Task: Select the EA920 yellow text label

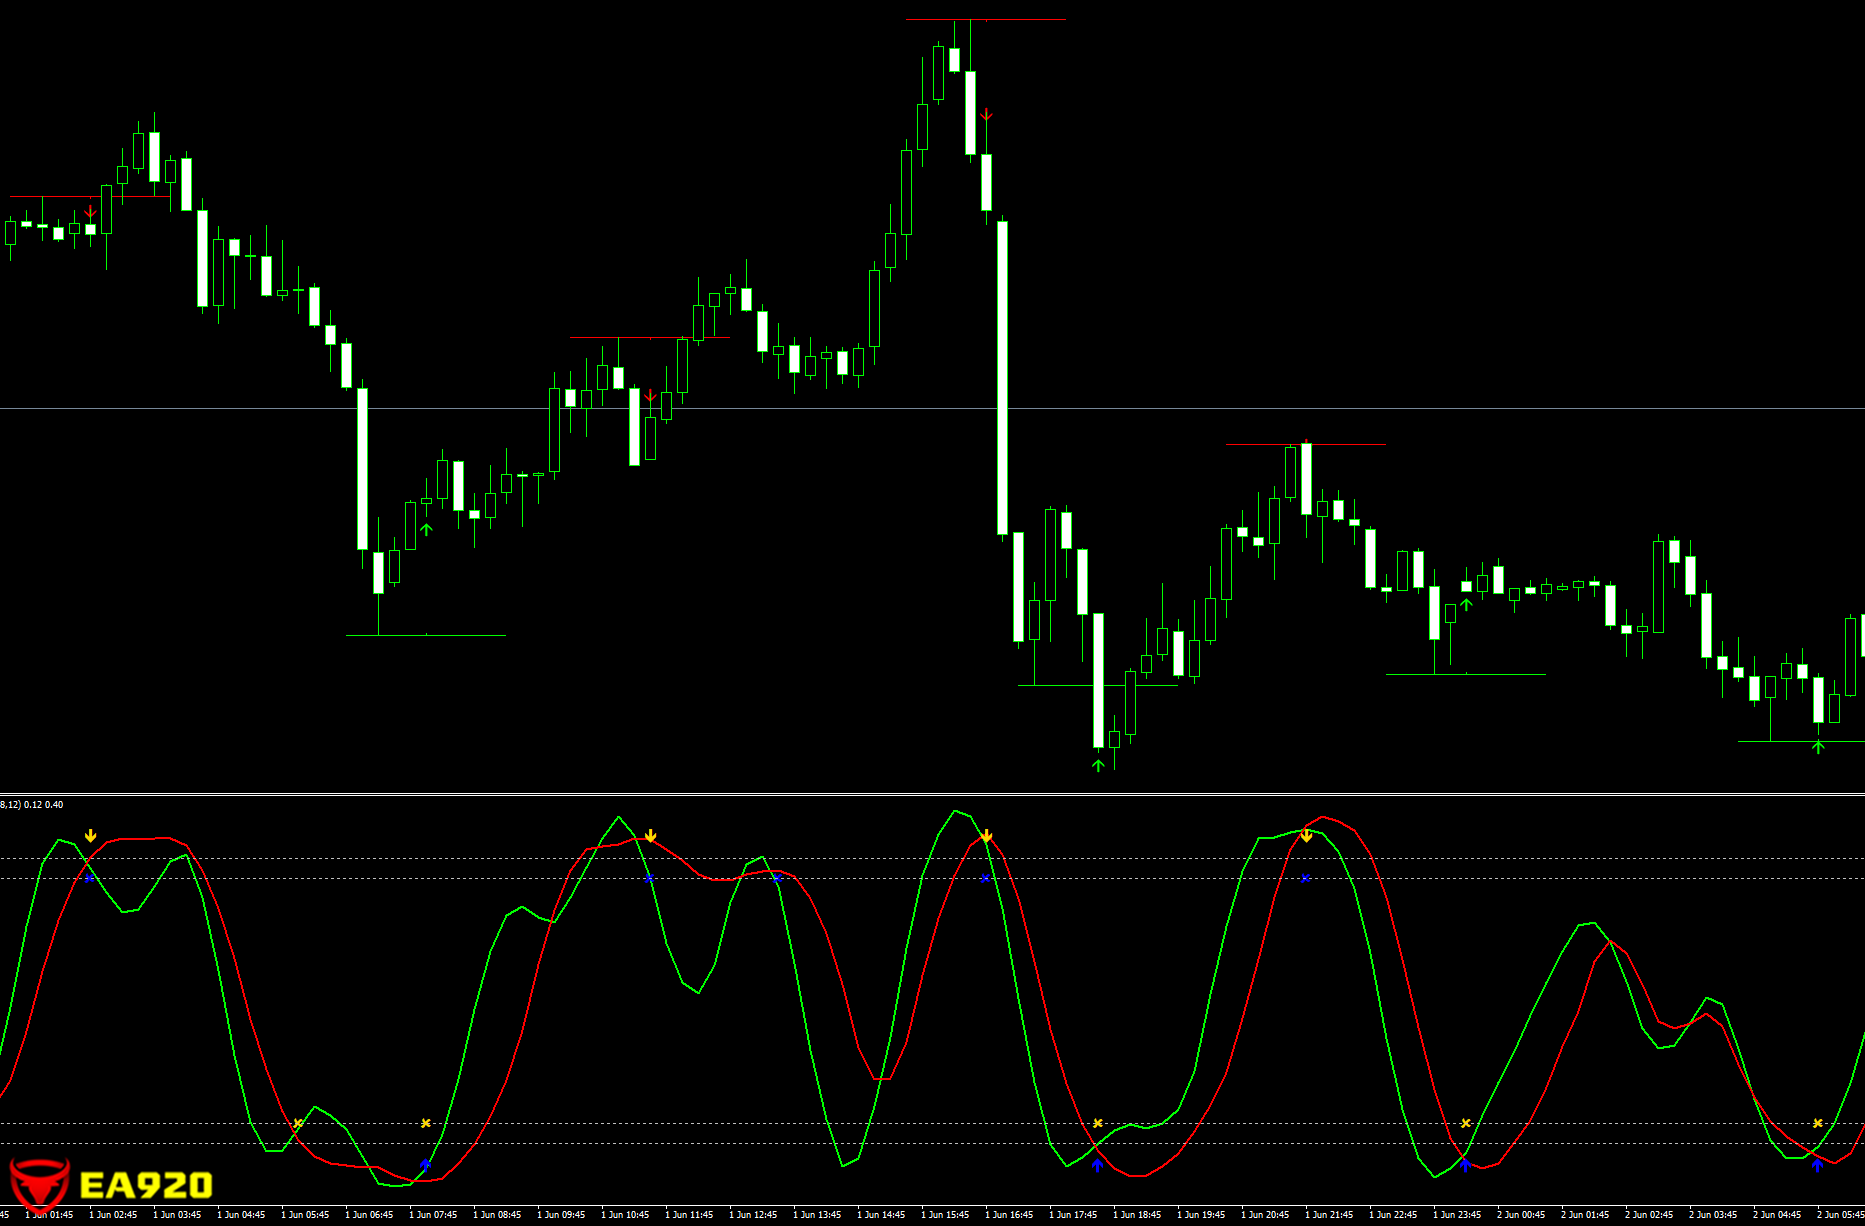Action: tap(145, 1186)
